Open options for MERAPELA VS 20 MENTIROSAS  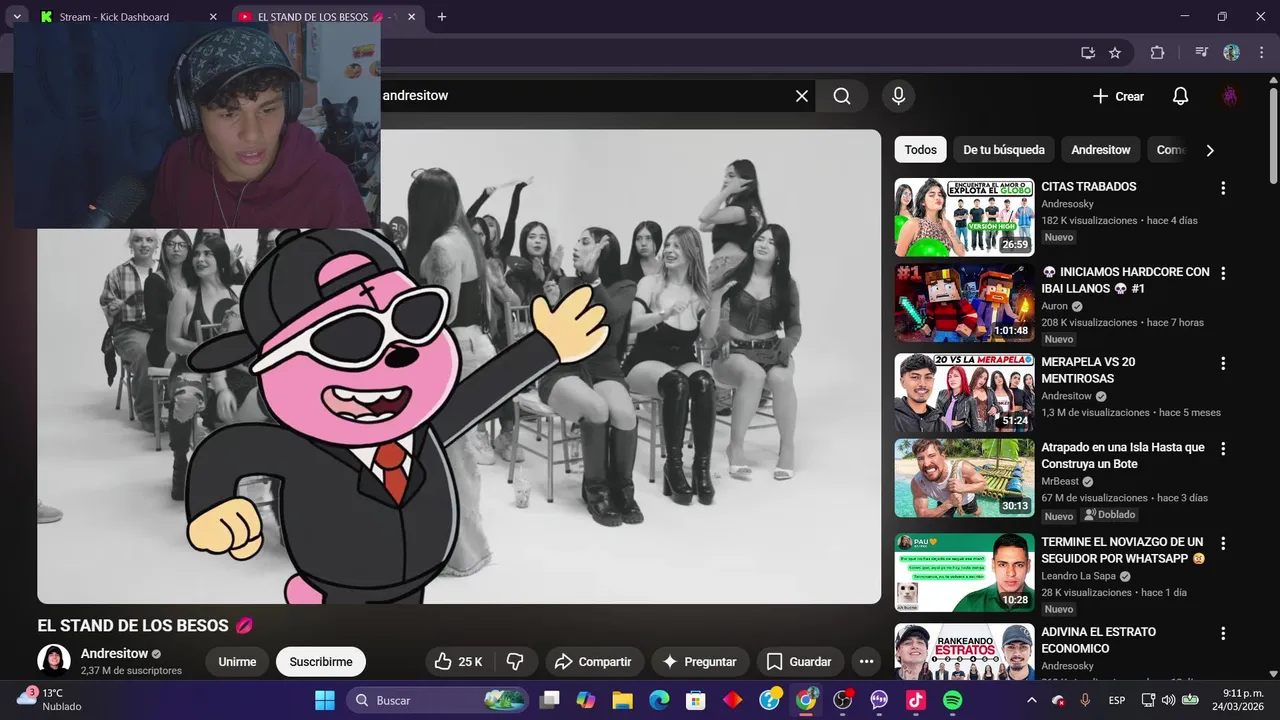coord(1222,363)
